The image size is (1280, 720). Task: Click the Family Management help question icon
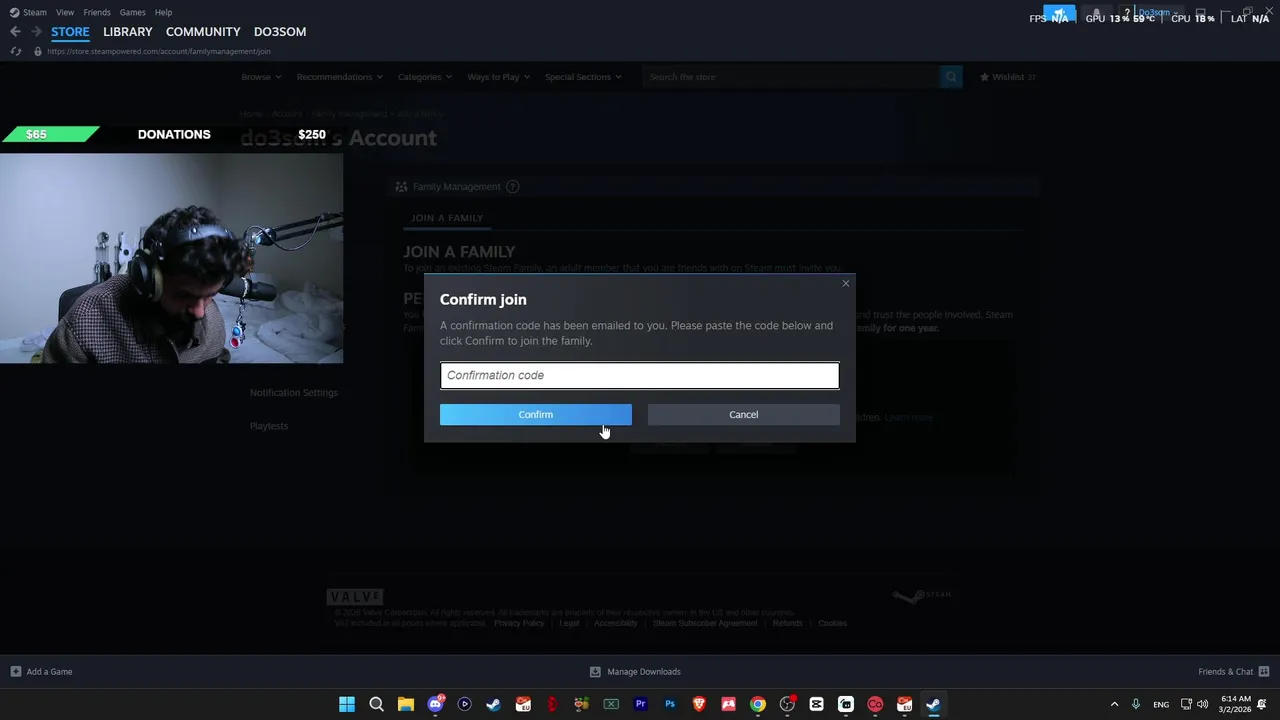pos(512,187)
